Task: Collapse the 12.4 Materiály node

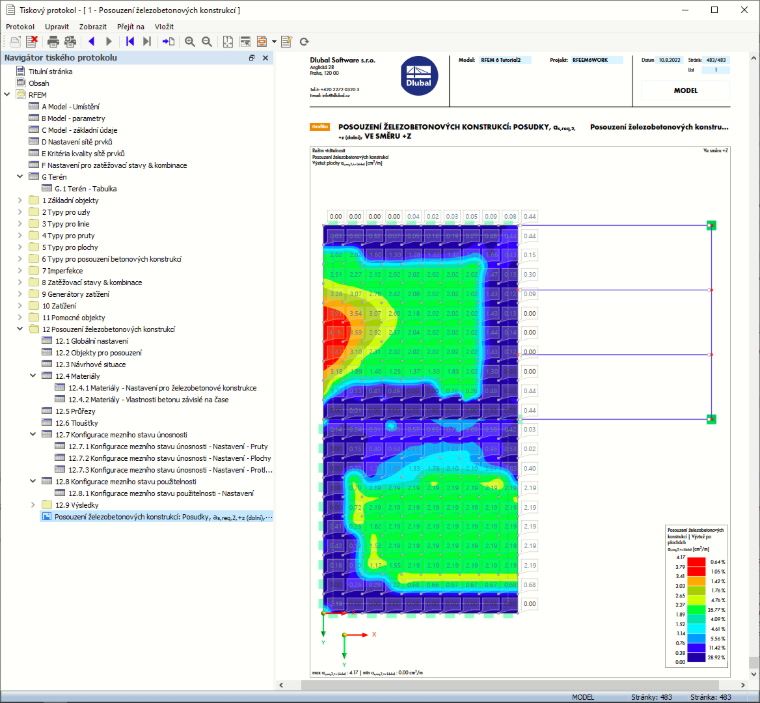Action: pyautogui.click(x=33, y=376)
